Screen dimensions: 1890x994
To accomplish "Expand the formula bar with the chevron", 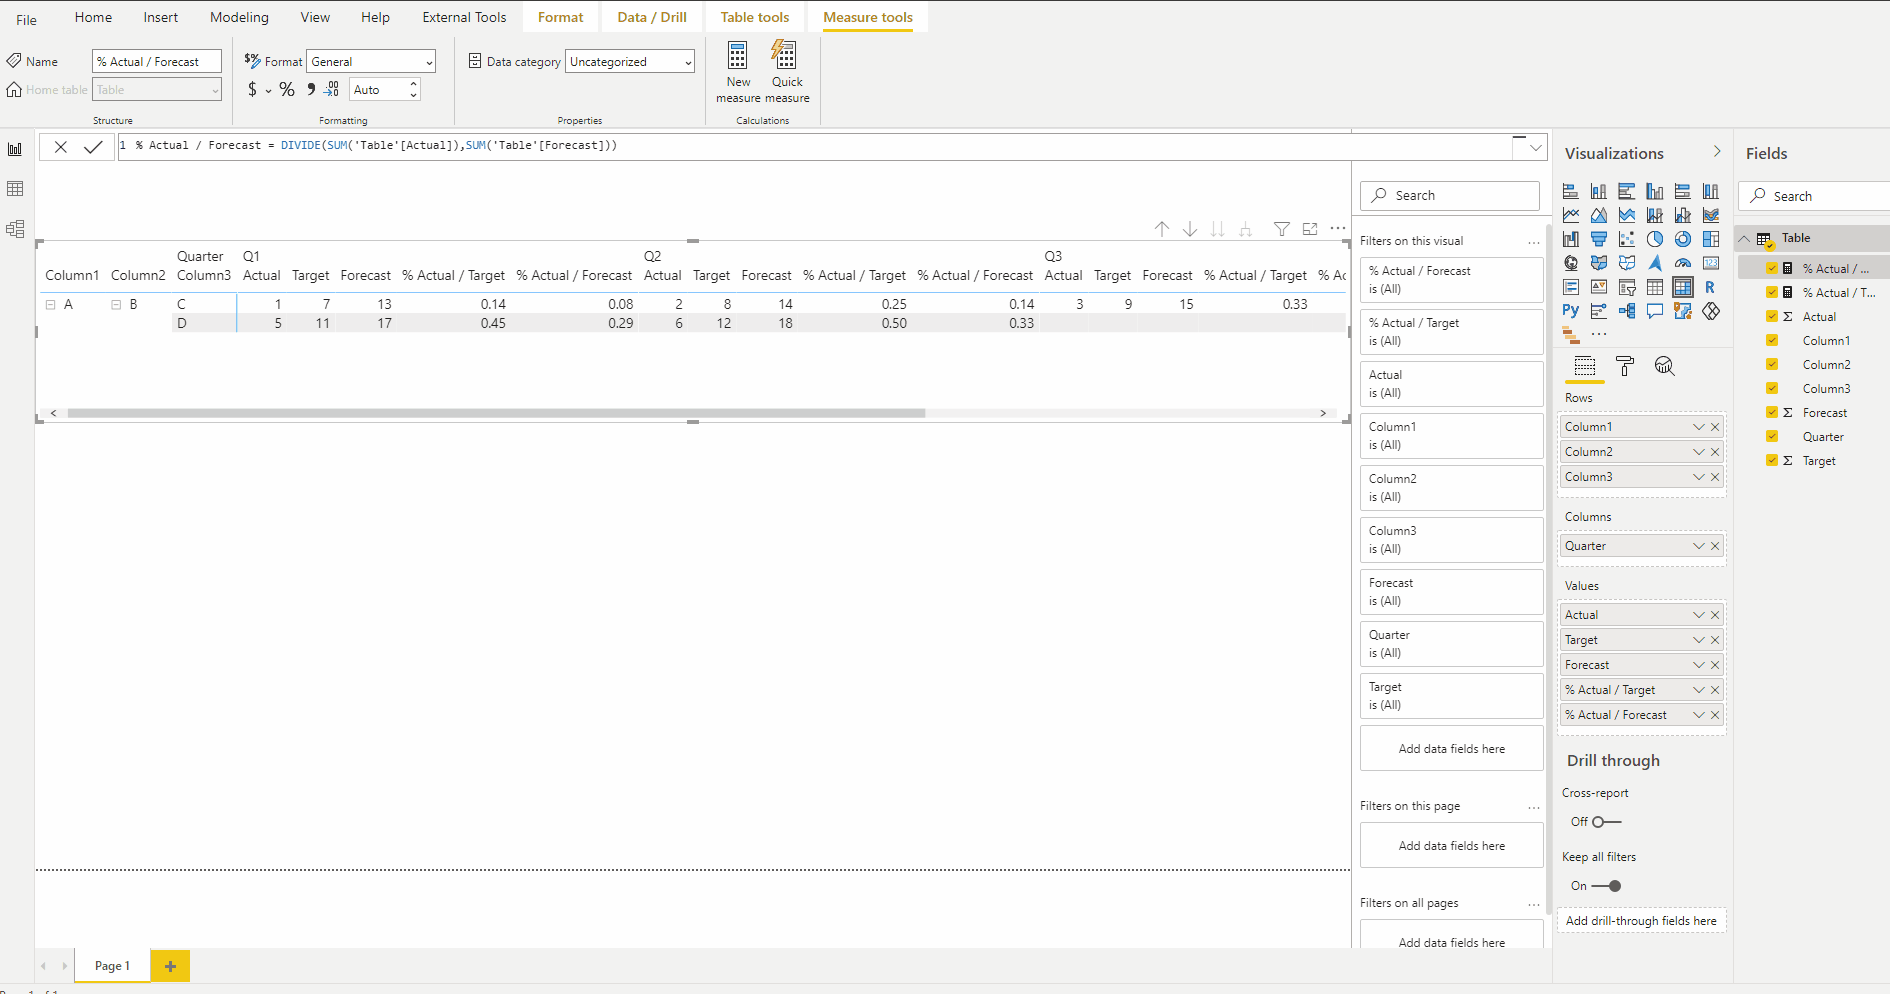I will (x=1535, y=148).
